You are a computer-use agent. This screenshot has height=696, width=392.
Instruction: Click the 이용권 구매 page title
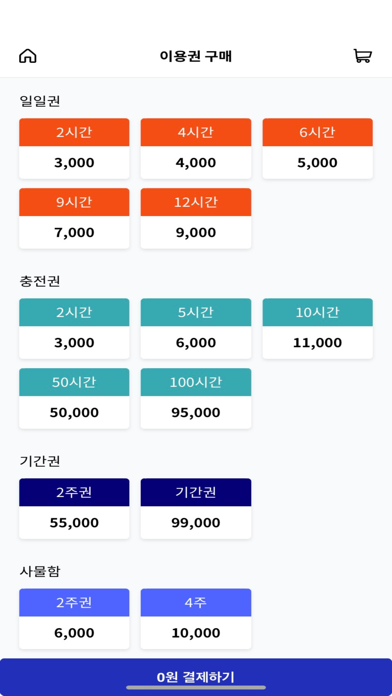coord(196,56)
